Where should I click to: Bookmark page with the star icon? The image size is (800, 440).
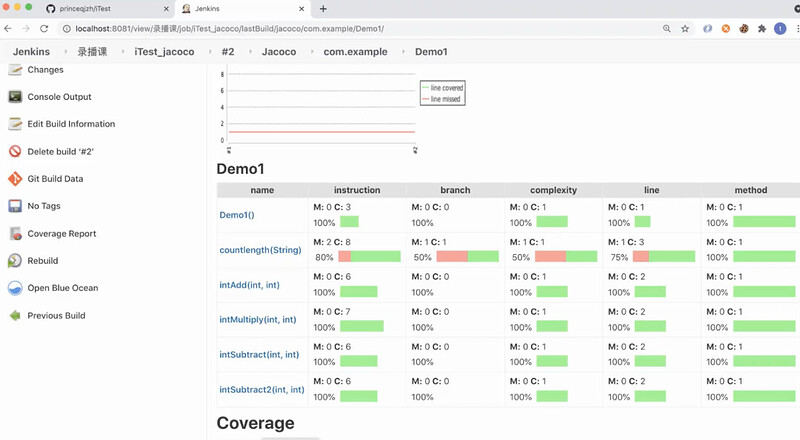[x=685, y=29]
